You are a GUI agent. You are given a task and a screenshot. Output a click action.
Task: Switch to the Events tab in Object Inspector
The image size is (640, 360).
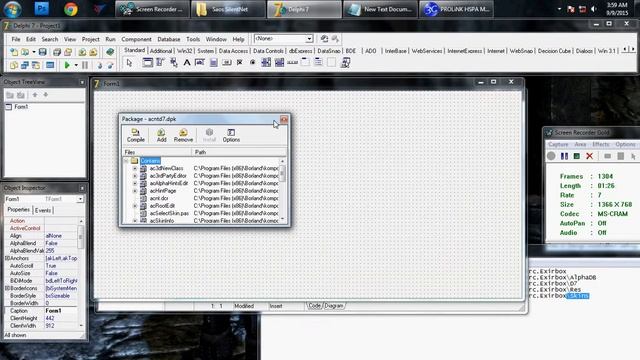click(42, 210)
